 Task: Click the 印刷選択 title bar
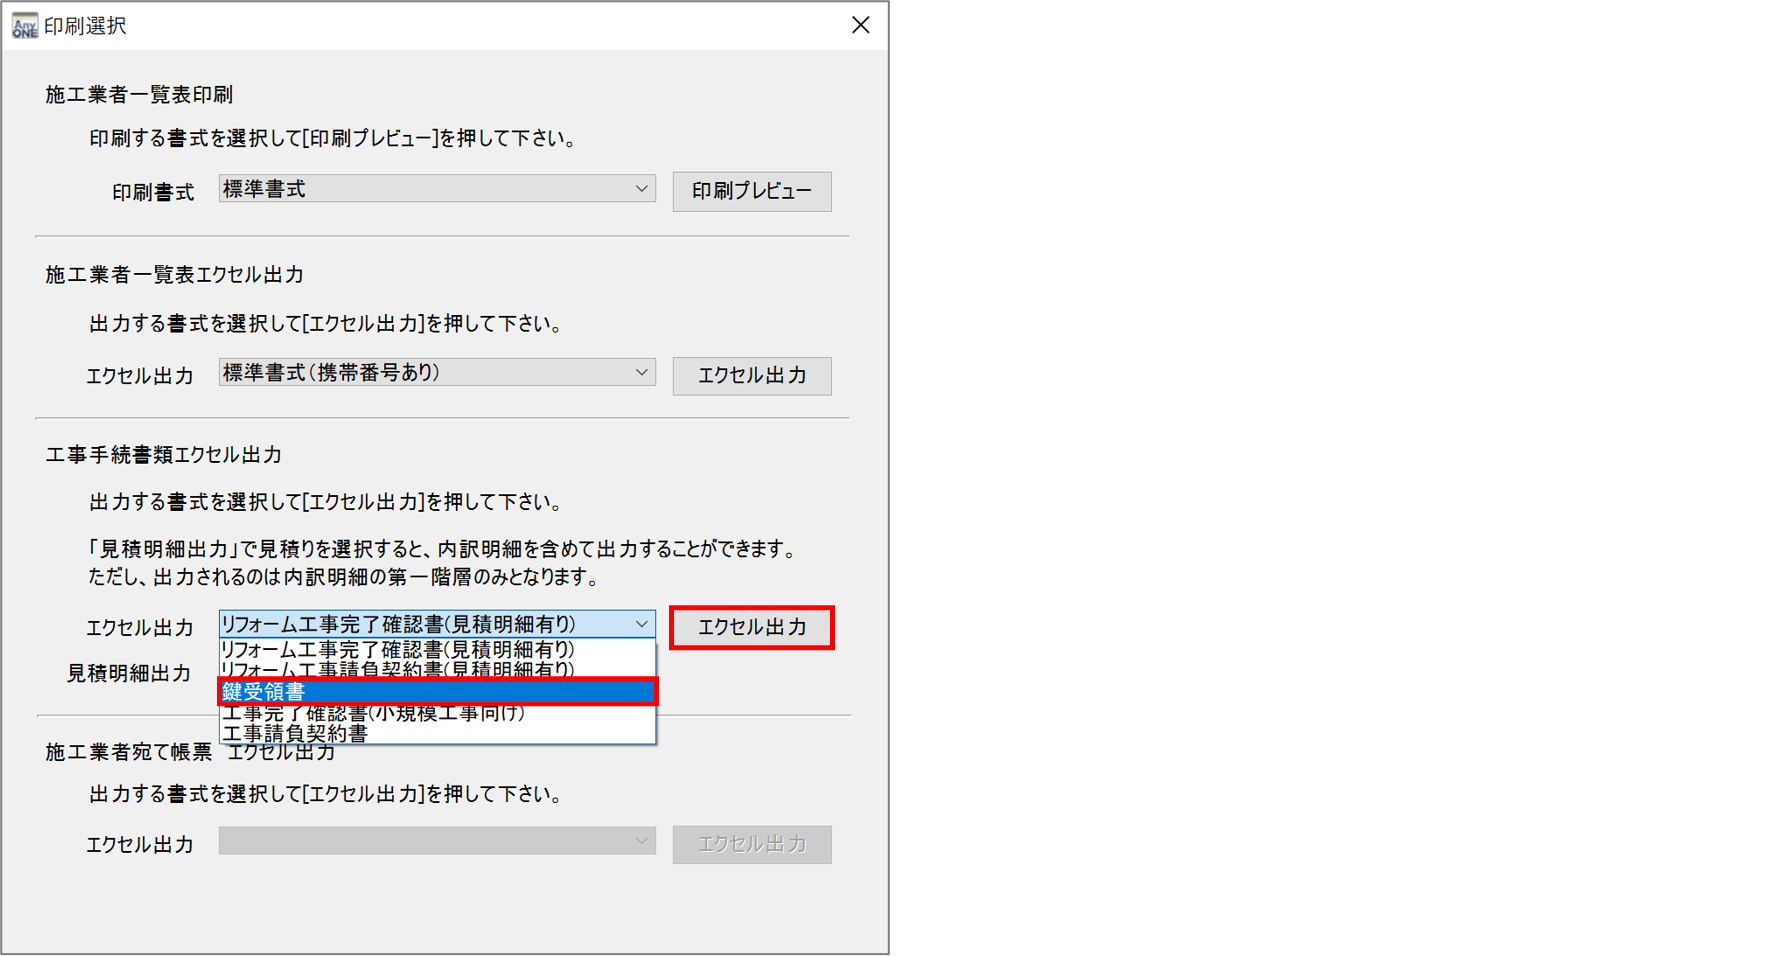pyautogui.click(x=400, y=26)
